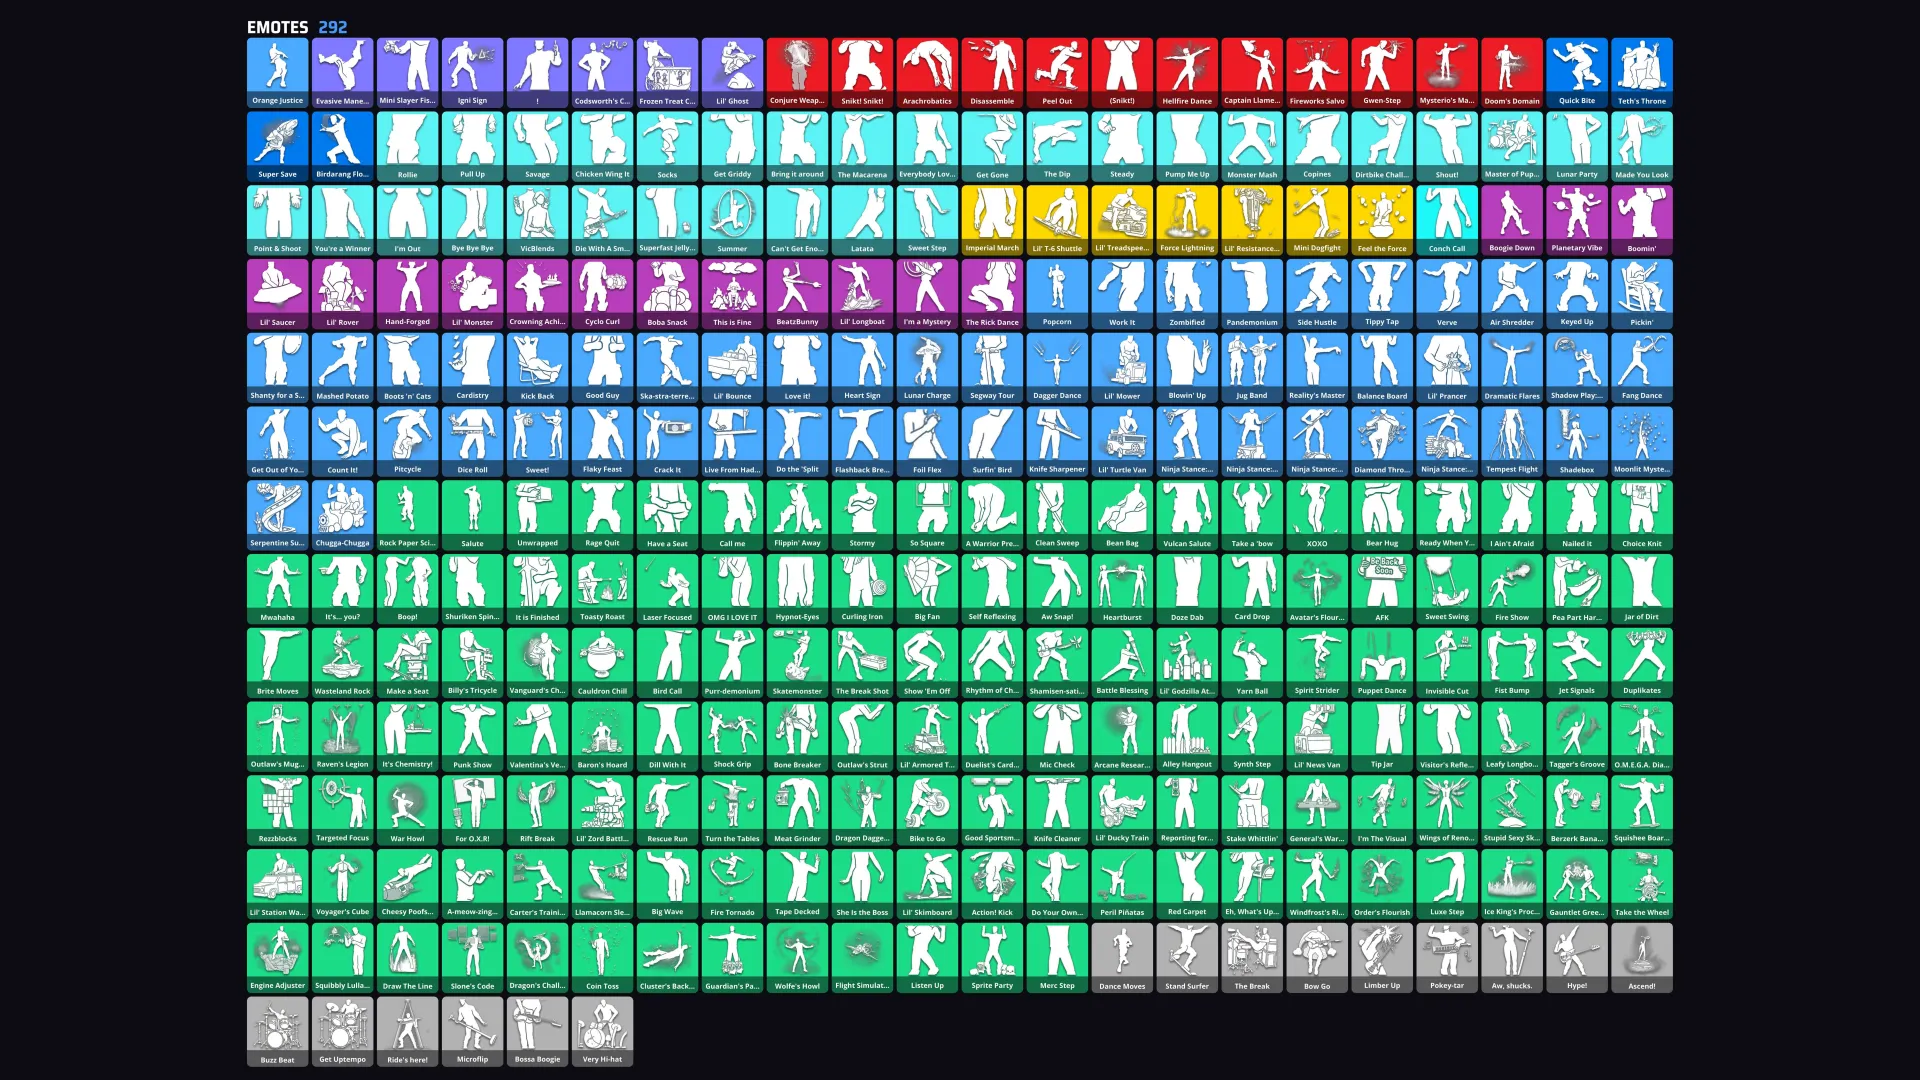Select the Bike to Go emote

click(927, 810)
